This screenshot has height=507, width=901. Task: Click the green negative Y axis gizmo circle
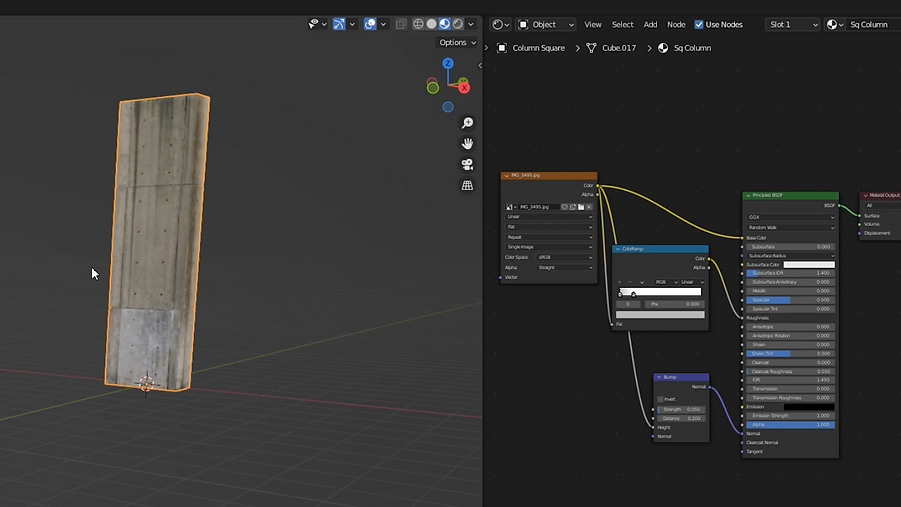click(x=433, y=88)
